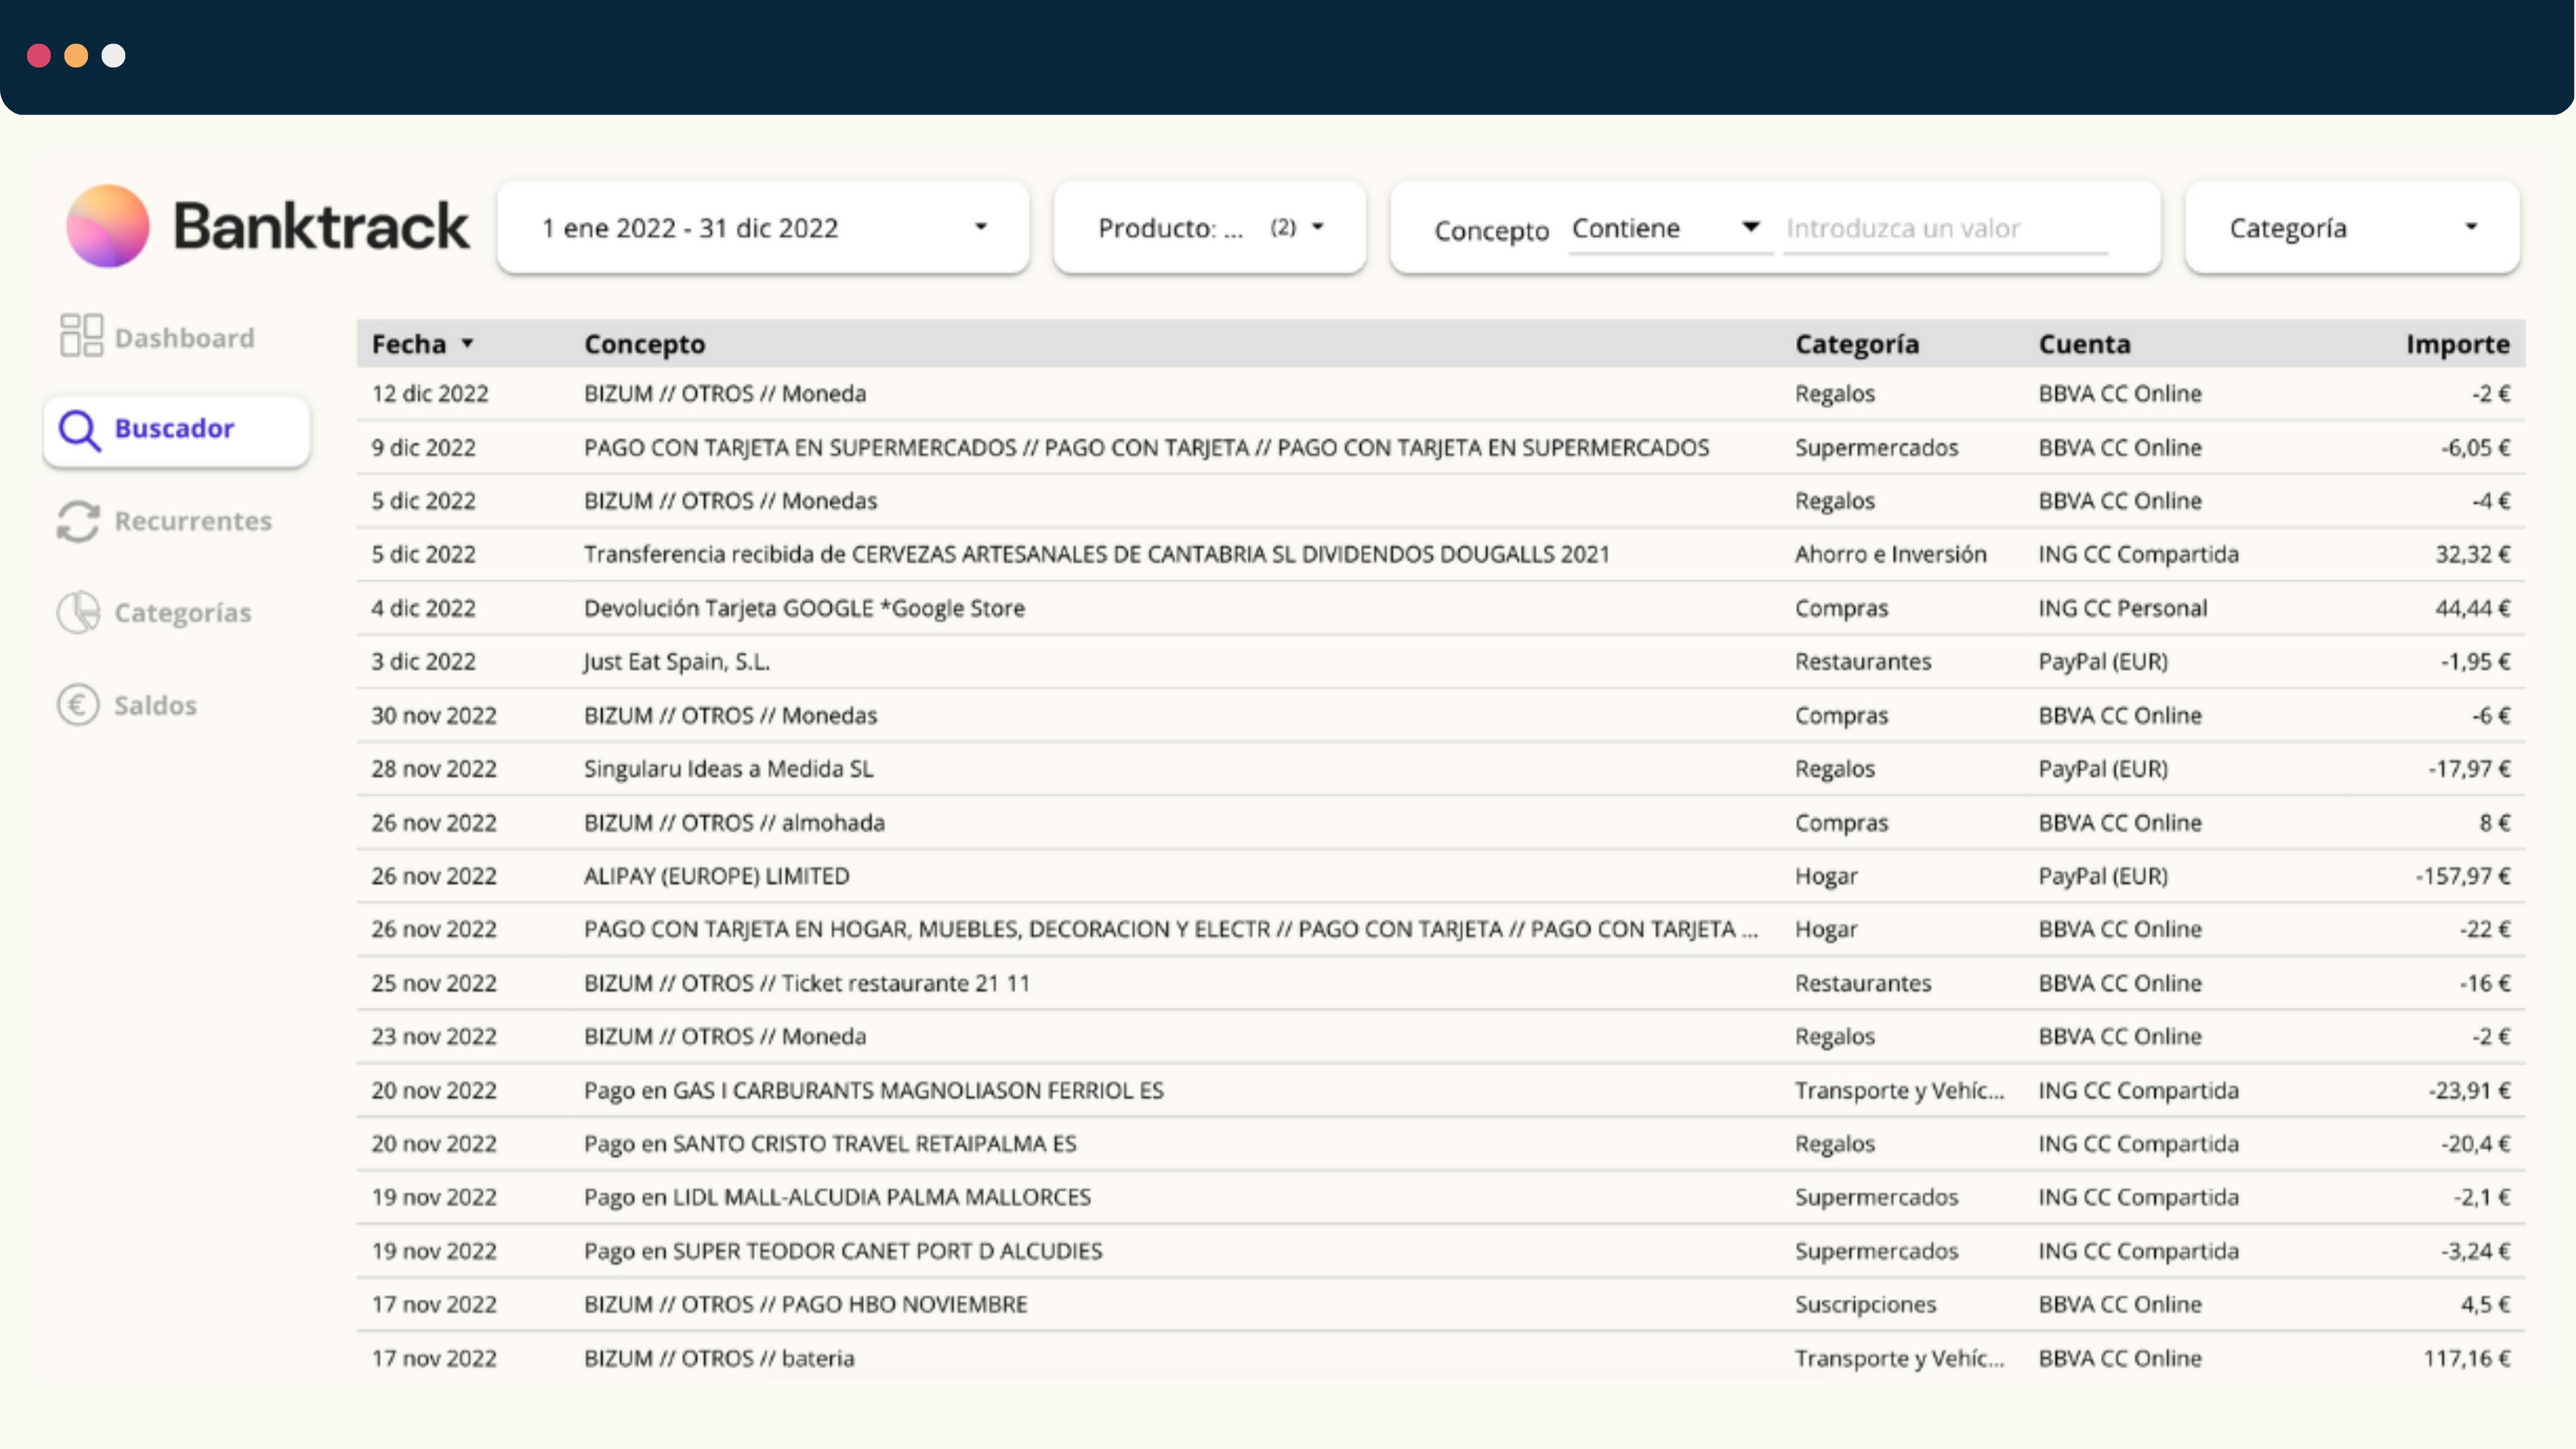The height and width of the screenshot is (1449, 2576).
Task: Click the amount 32,32 €
Action: tap(2473, 554)
